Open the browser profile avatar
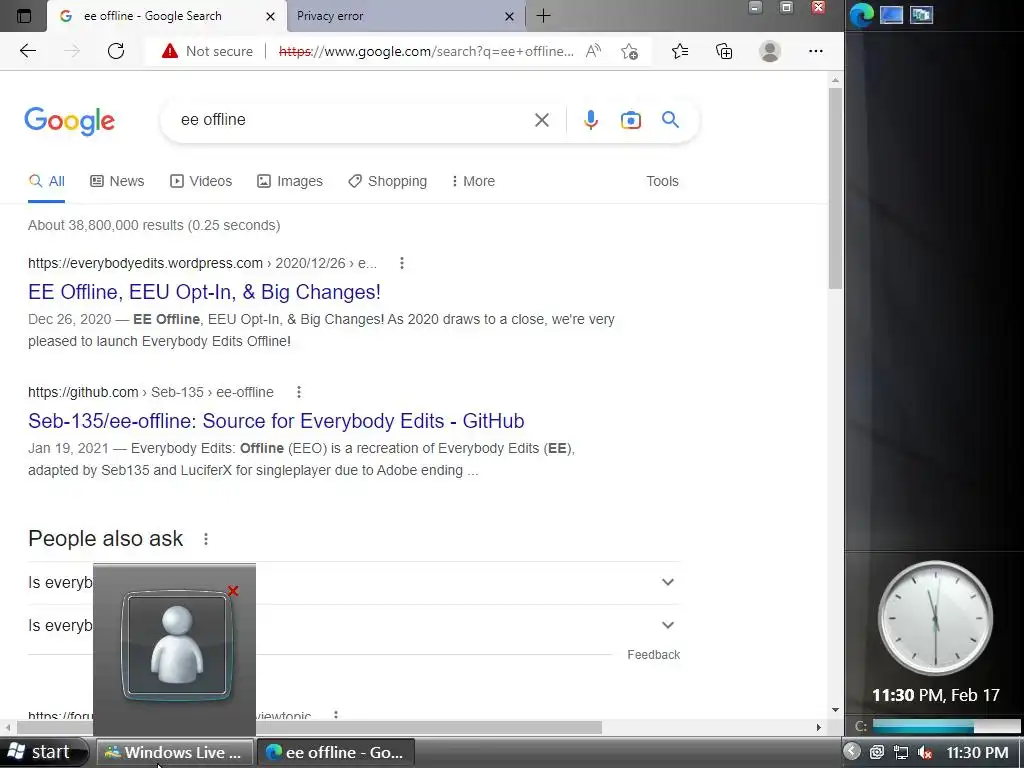Viewport: 1024px width, 768px height. tap(770, 51)
